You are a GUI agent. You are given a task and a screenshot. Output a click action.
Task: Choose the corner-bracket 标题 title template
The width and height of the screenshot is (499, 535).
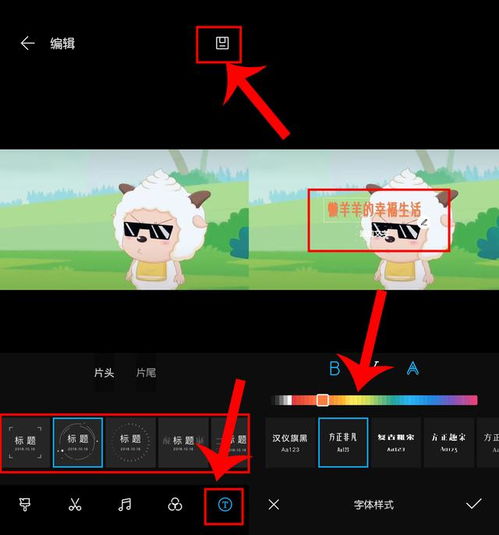[25, 443]
